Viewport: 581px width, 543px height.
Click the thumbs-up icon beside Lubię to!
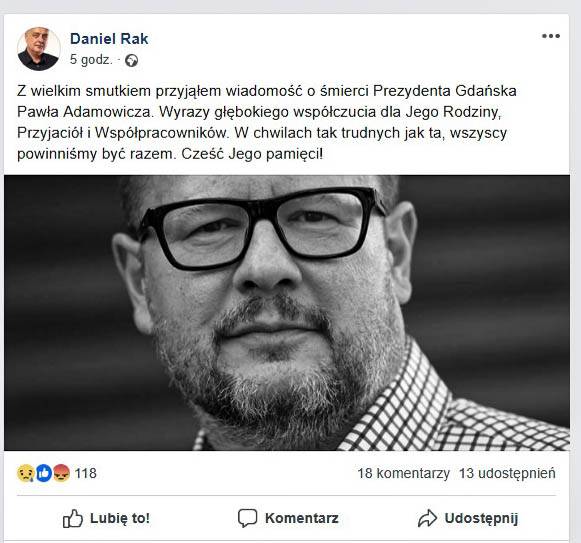tap(73, 518)
